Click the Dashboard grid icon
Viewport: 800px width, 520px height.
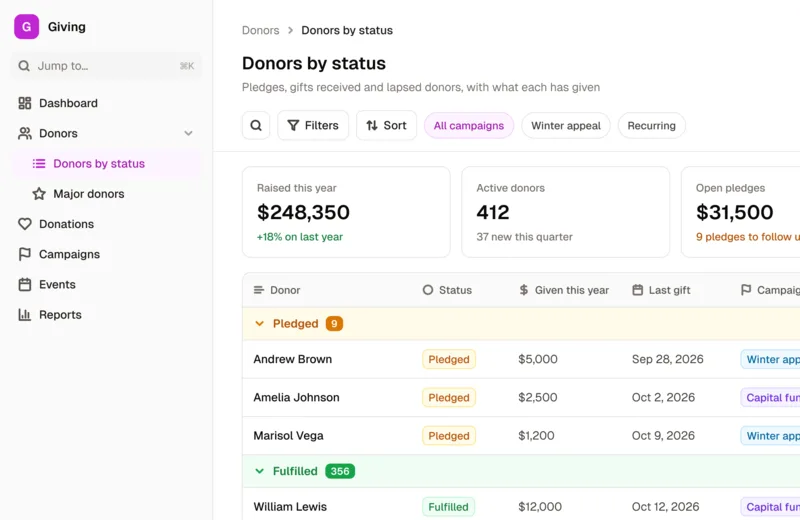[x=24, y=103]
